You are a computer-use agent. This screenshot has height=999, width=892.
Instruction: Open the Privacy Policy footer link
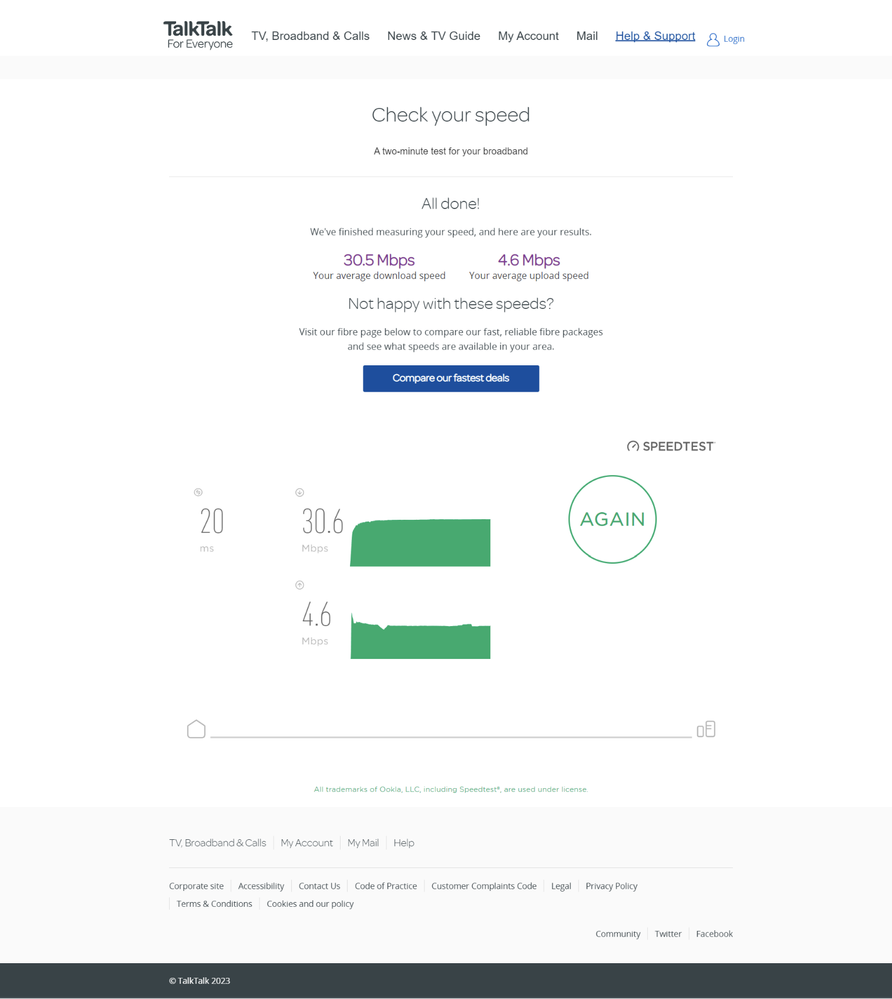[x=611, y=886]
